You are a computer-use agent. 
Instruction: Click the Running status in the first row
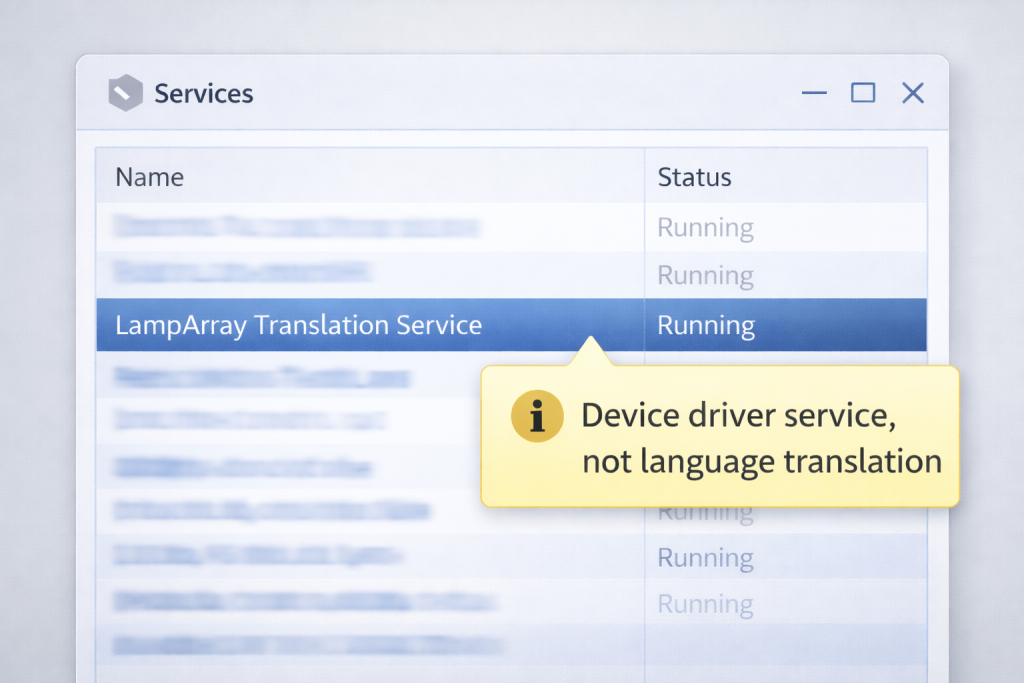click(705, 227)
